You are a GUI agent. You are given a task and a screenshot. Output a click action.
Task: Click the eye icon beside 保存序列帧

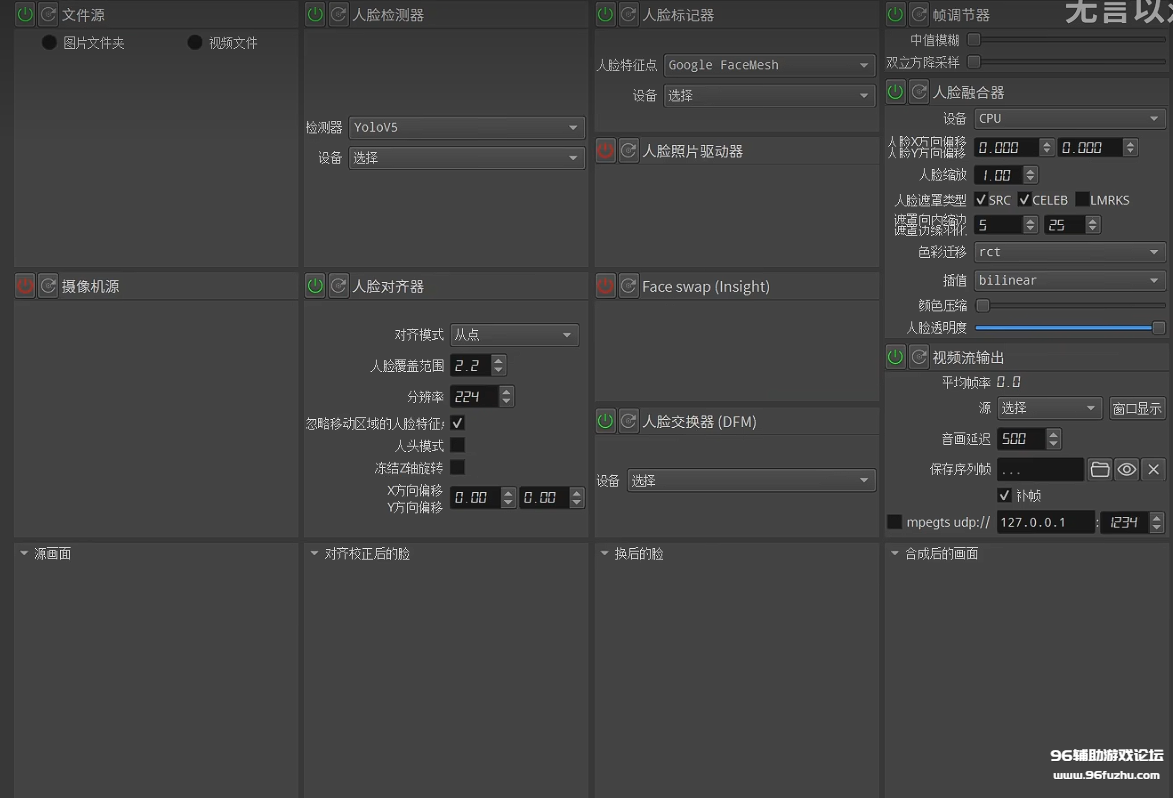pyautogui.click(x=1127, y=469)
